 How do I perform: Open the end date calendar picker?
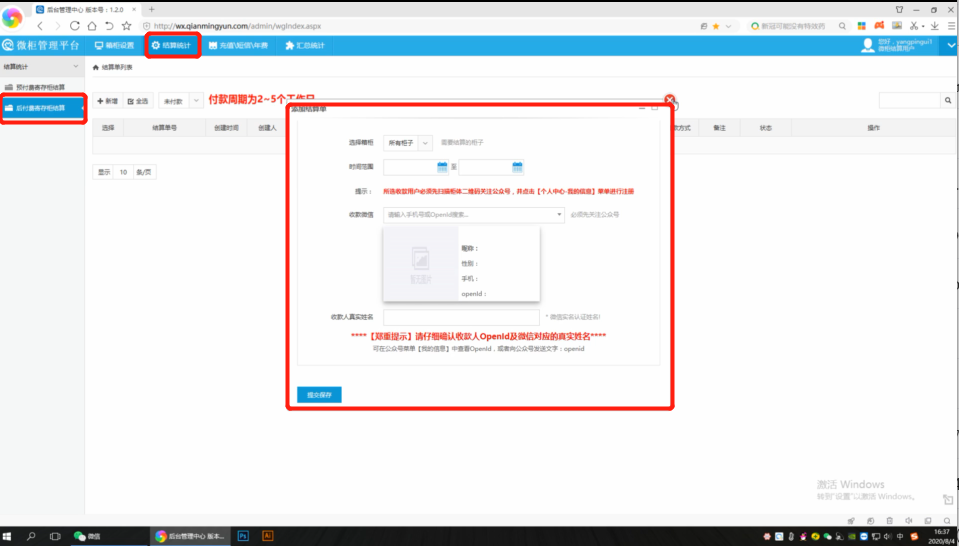(517, 168)
